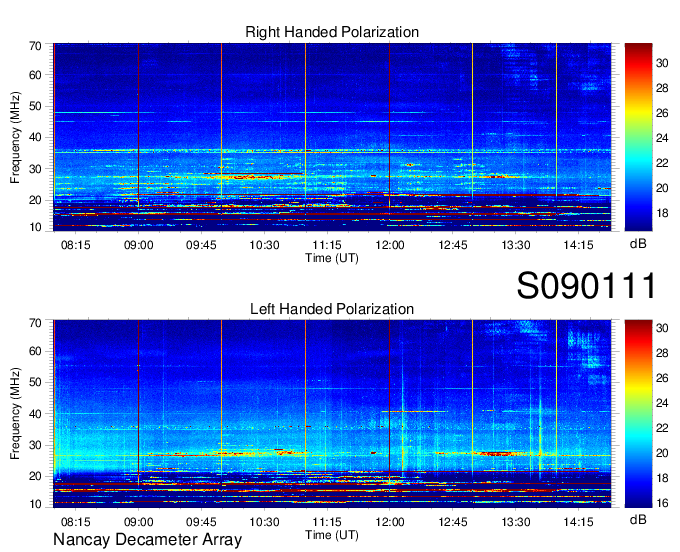Click the 50 MHz tick on Left Handed plot
Image resolution: width=680 pixels, height=552 pixels.
pos(35,382)
